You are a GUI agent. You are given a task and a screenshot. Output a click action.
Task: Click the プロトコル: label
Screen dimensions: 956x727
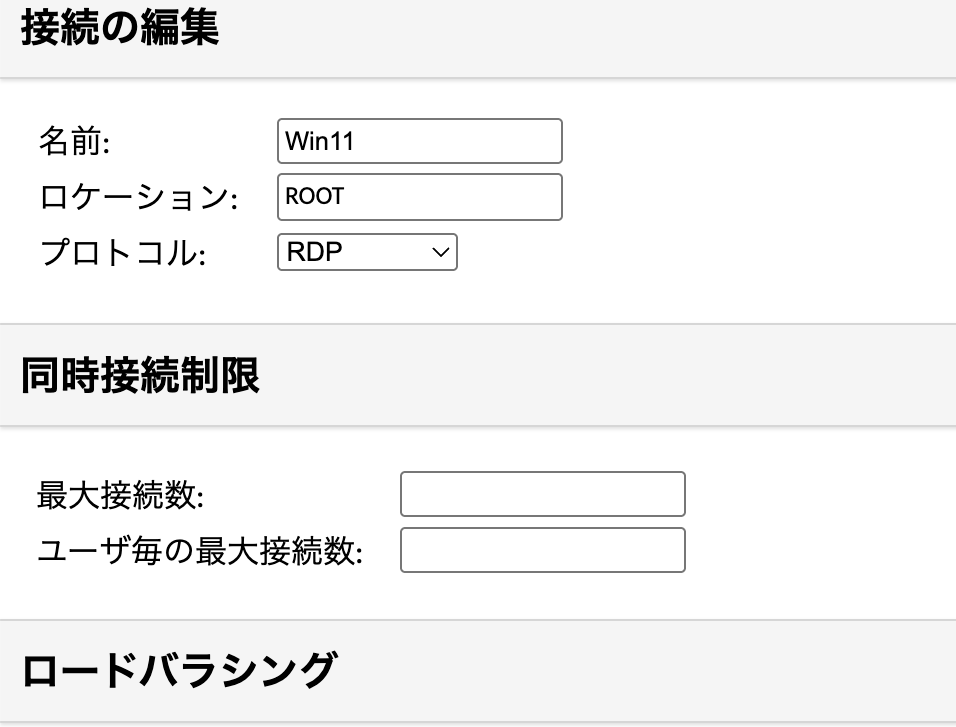[122, 253]
